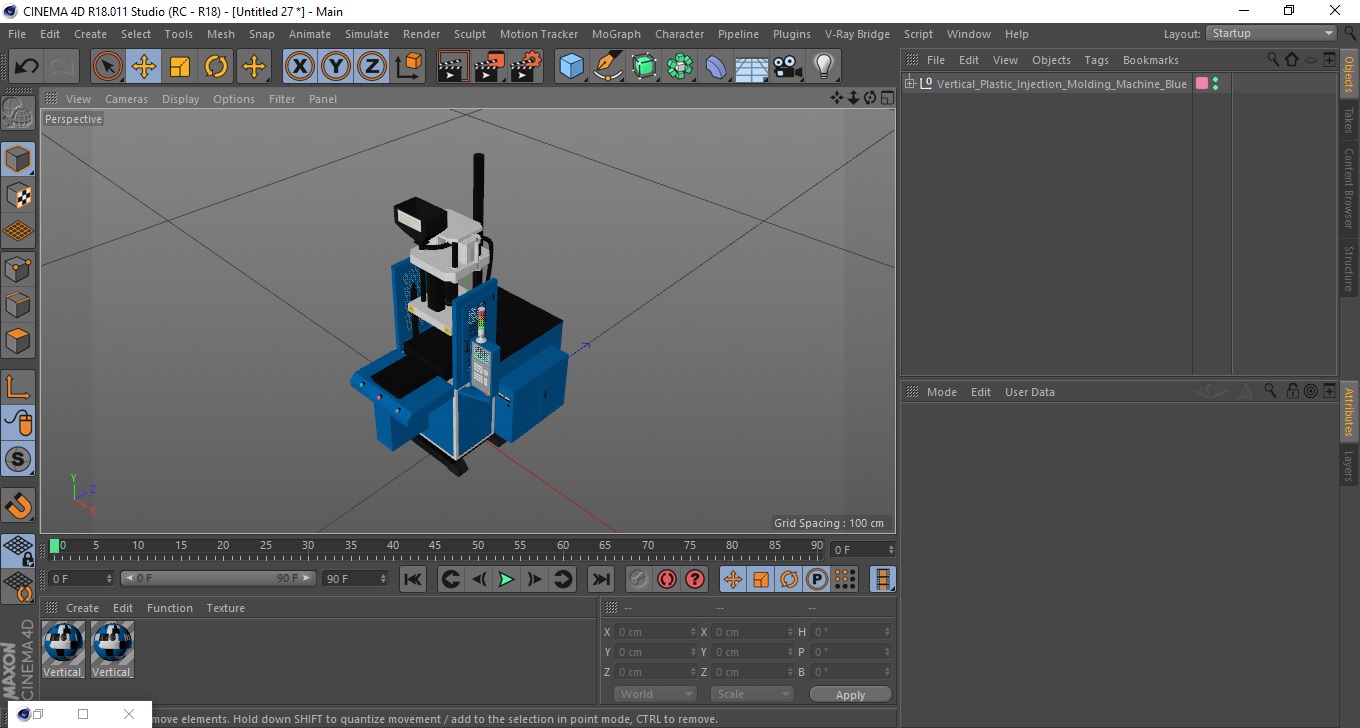The width and height of the screenshot is (1360, 728).
Task: Render to Picture Viewer
Action: [x=490, y=67]
